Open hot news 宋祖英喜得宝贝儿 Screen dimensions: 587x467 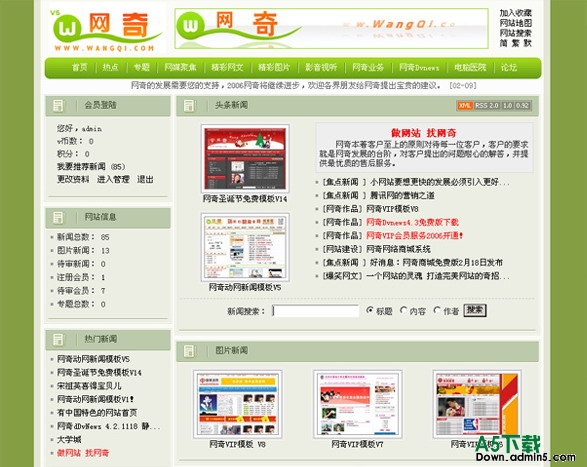point(89,386)
